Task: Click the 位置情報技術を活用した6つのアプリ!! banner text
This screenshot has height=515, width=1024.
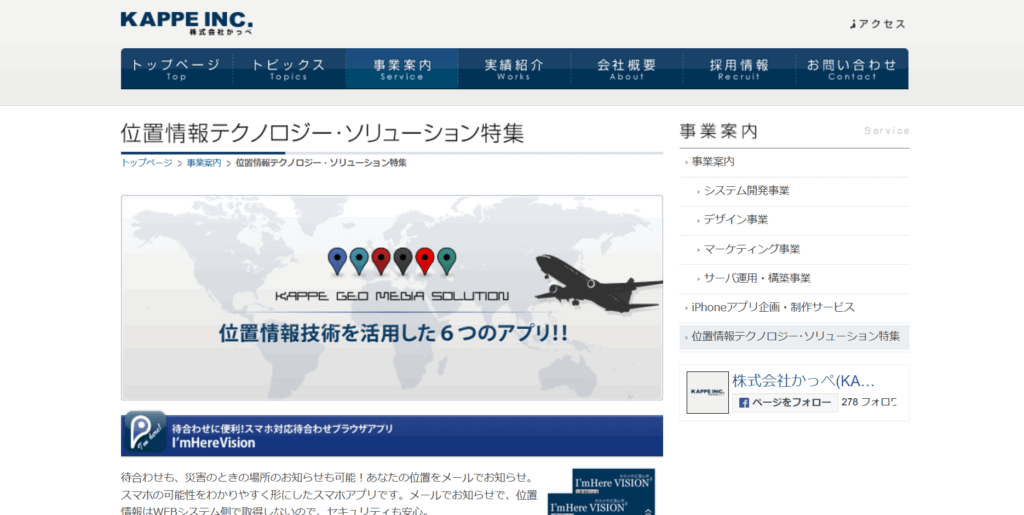Action: 393,333
